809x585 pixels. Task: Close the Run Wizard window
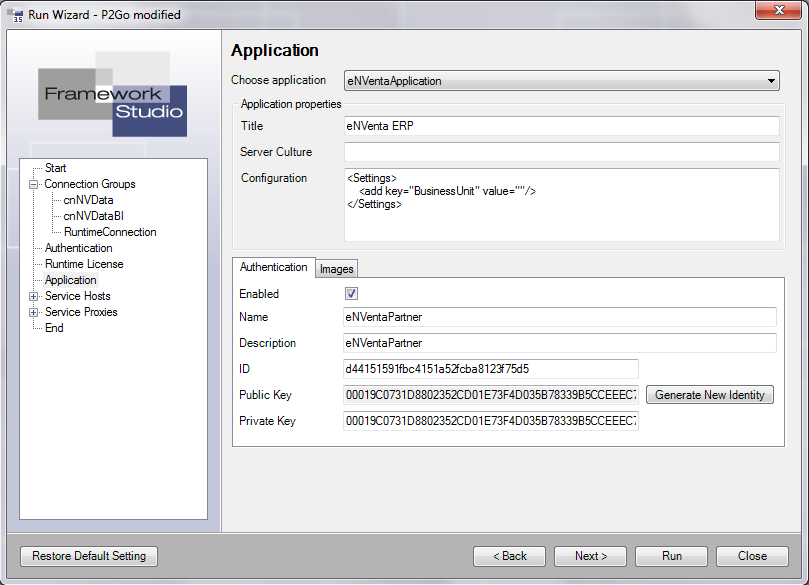[778, 10]
